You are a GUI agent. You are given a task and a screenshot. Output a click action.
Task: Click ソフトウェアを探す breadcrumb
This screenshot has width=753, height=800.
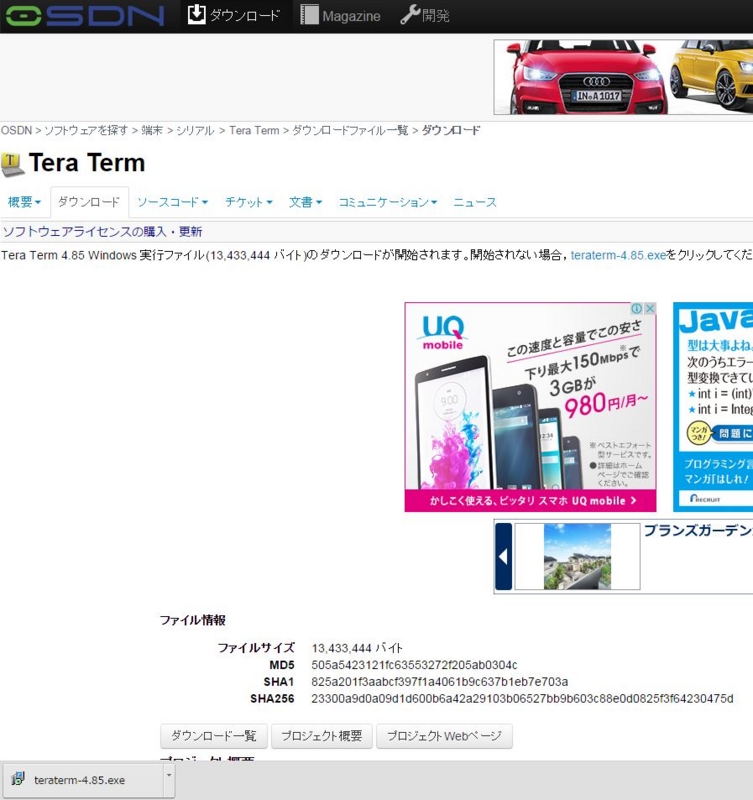86,131
